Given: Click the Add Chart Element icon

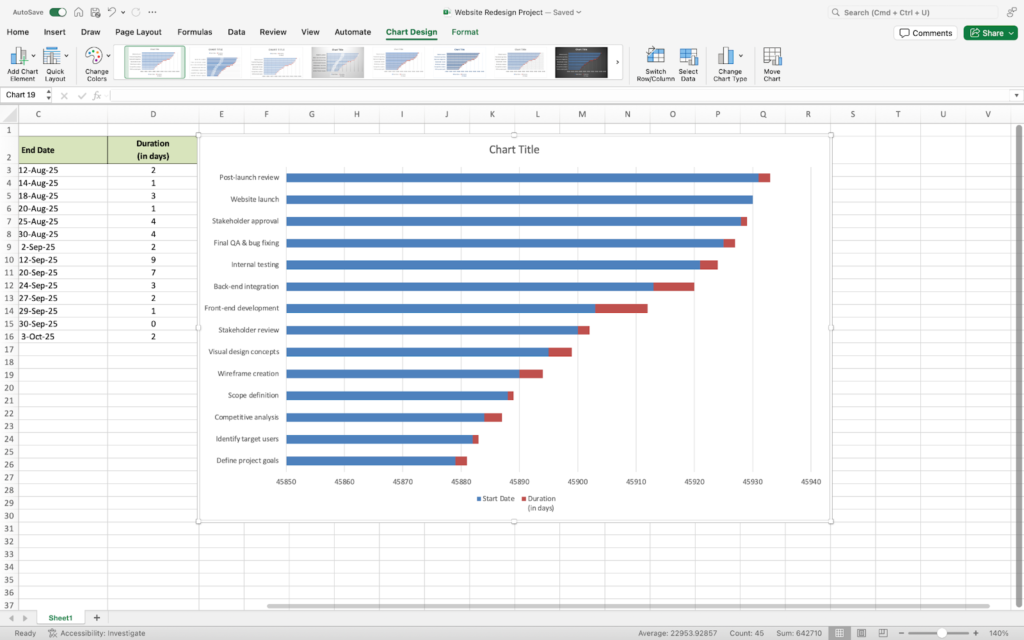Looking at the screenshot, I should 20,57.
